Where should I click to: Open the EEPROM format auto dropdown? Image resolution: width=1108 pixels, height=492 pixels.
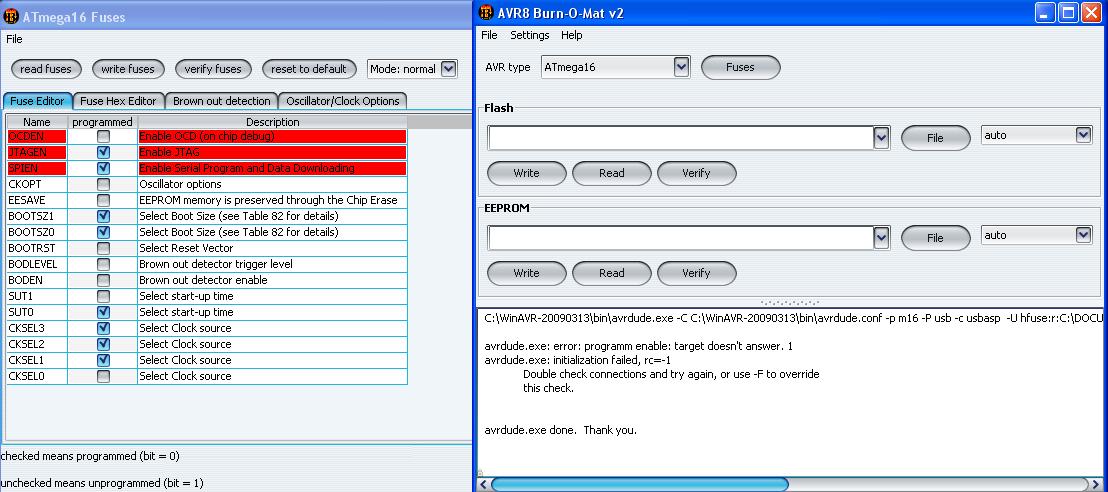click(x=1037, y=235)
